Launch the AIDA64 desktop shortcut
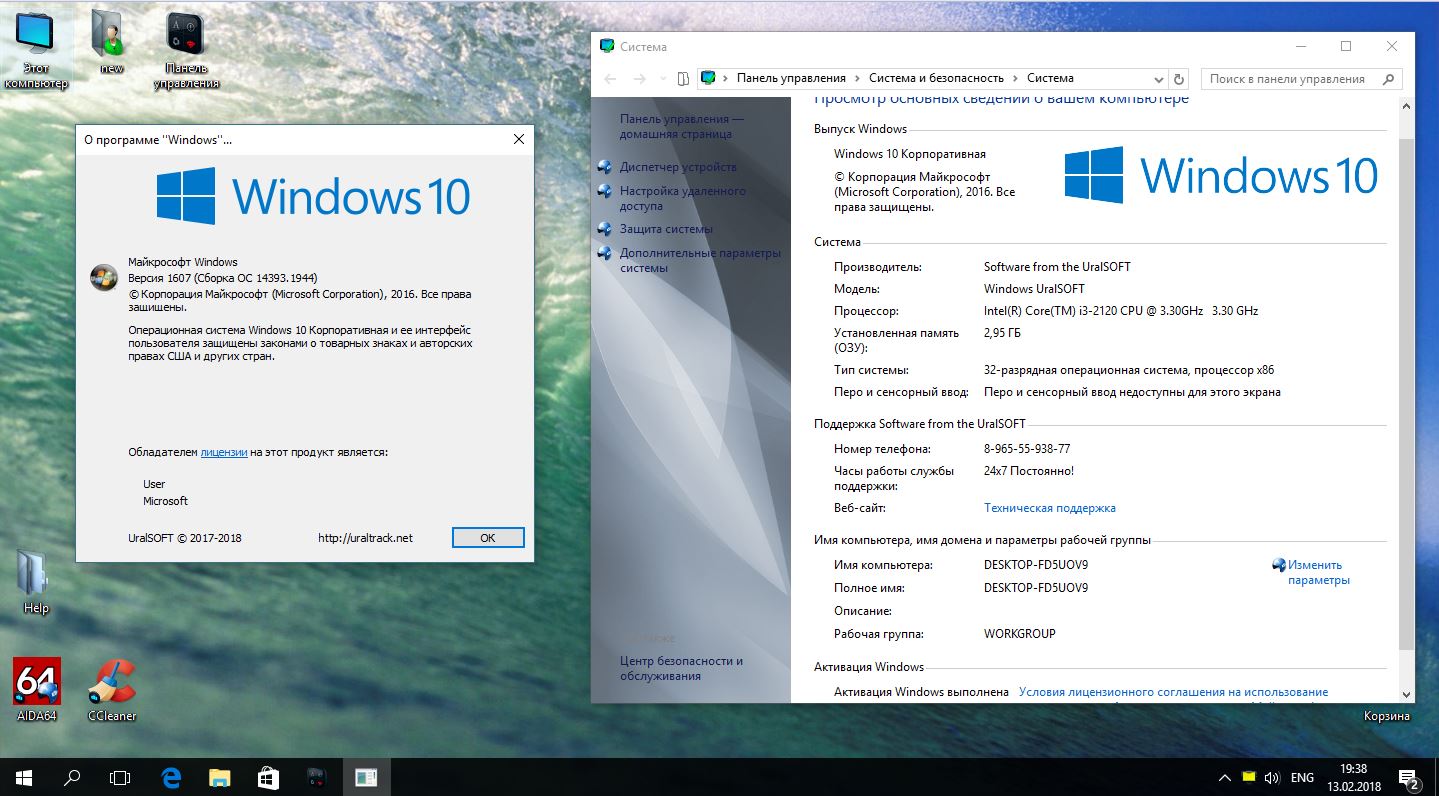Image resolution: width=1439 pixels, height=796 pixels. tap(36, 690)
